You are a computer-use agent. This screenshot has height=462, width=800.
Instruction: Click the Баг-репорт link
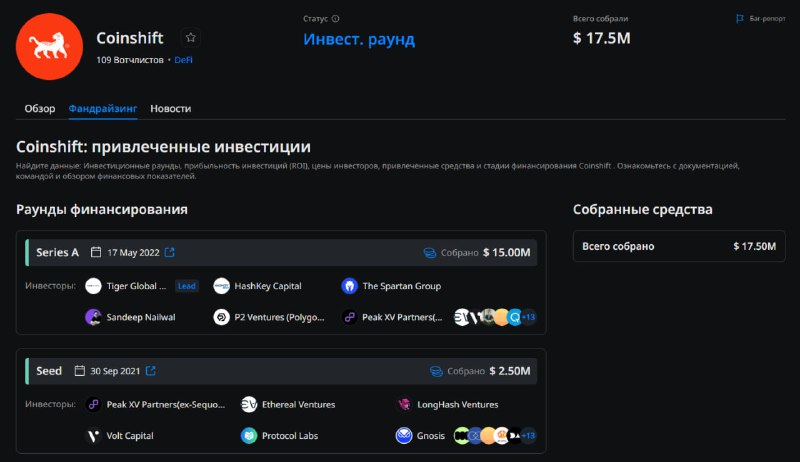[767, 19]
